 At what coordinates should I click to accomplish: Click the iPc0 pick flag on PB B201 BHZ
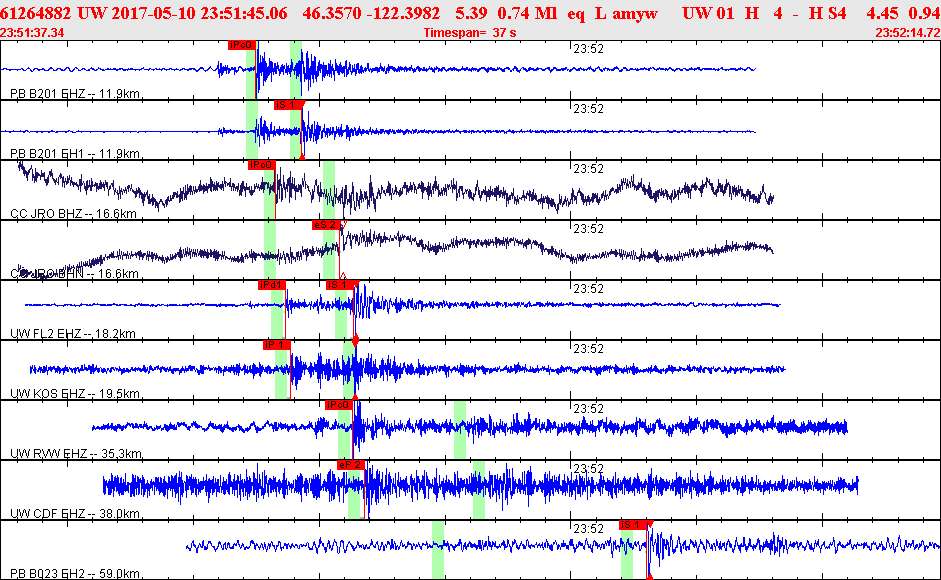coord(241,45)
